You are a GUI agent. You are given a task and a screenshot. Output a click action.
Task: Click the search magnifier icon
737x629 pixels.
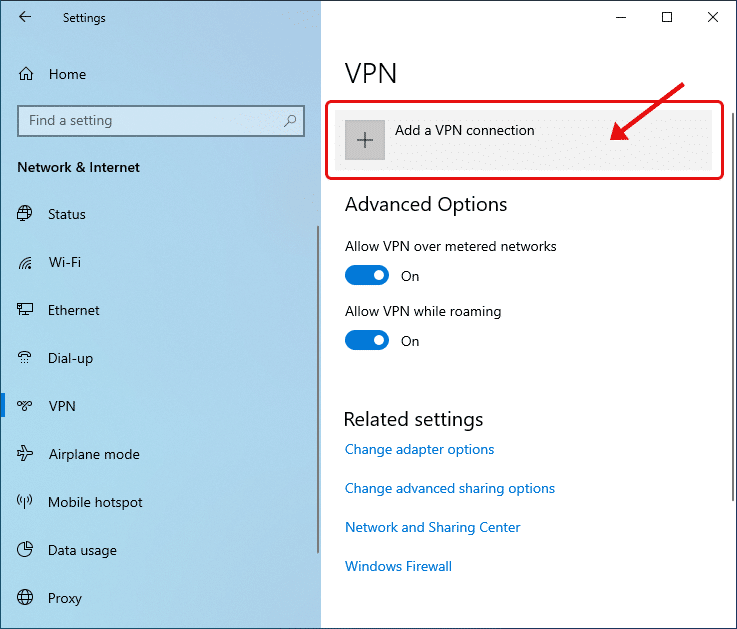click(x=291, y=121)
